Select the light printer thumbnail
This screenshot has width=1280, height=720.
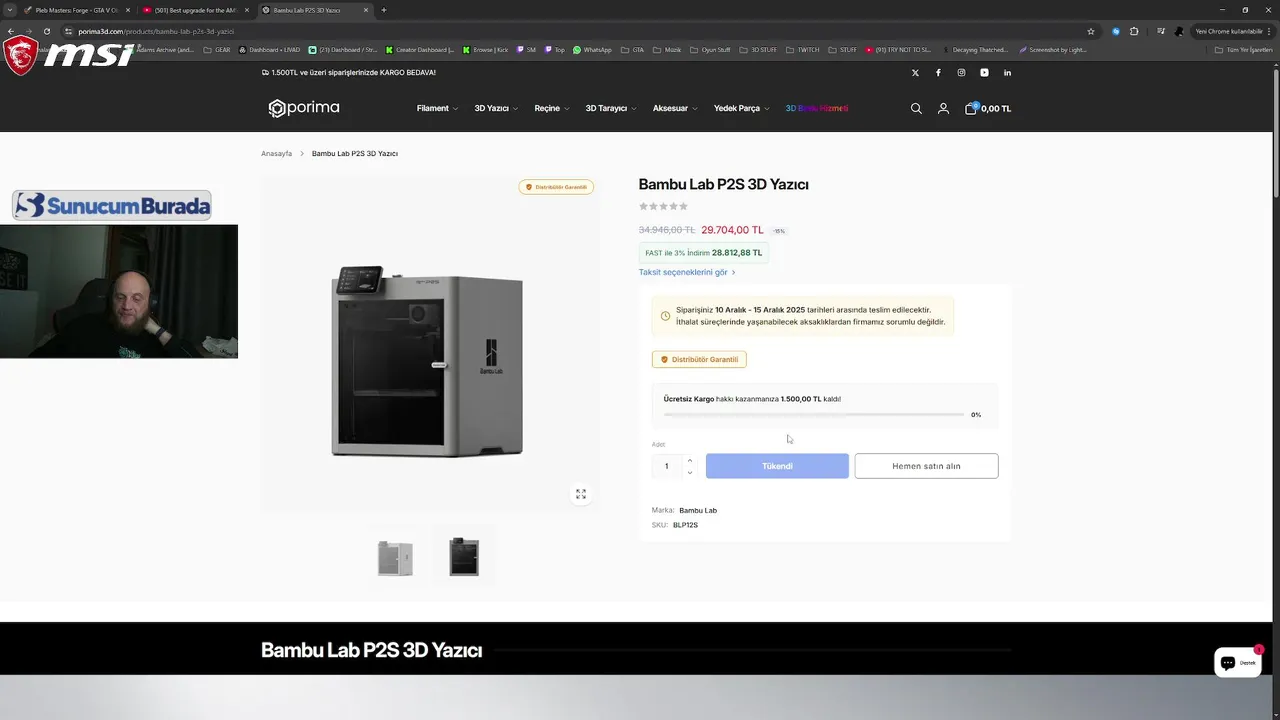(x=395, y=557)
